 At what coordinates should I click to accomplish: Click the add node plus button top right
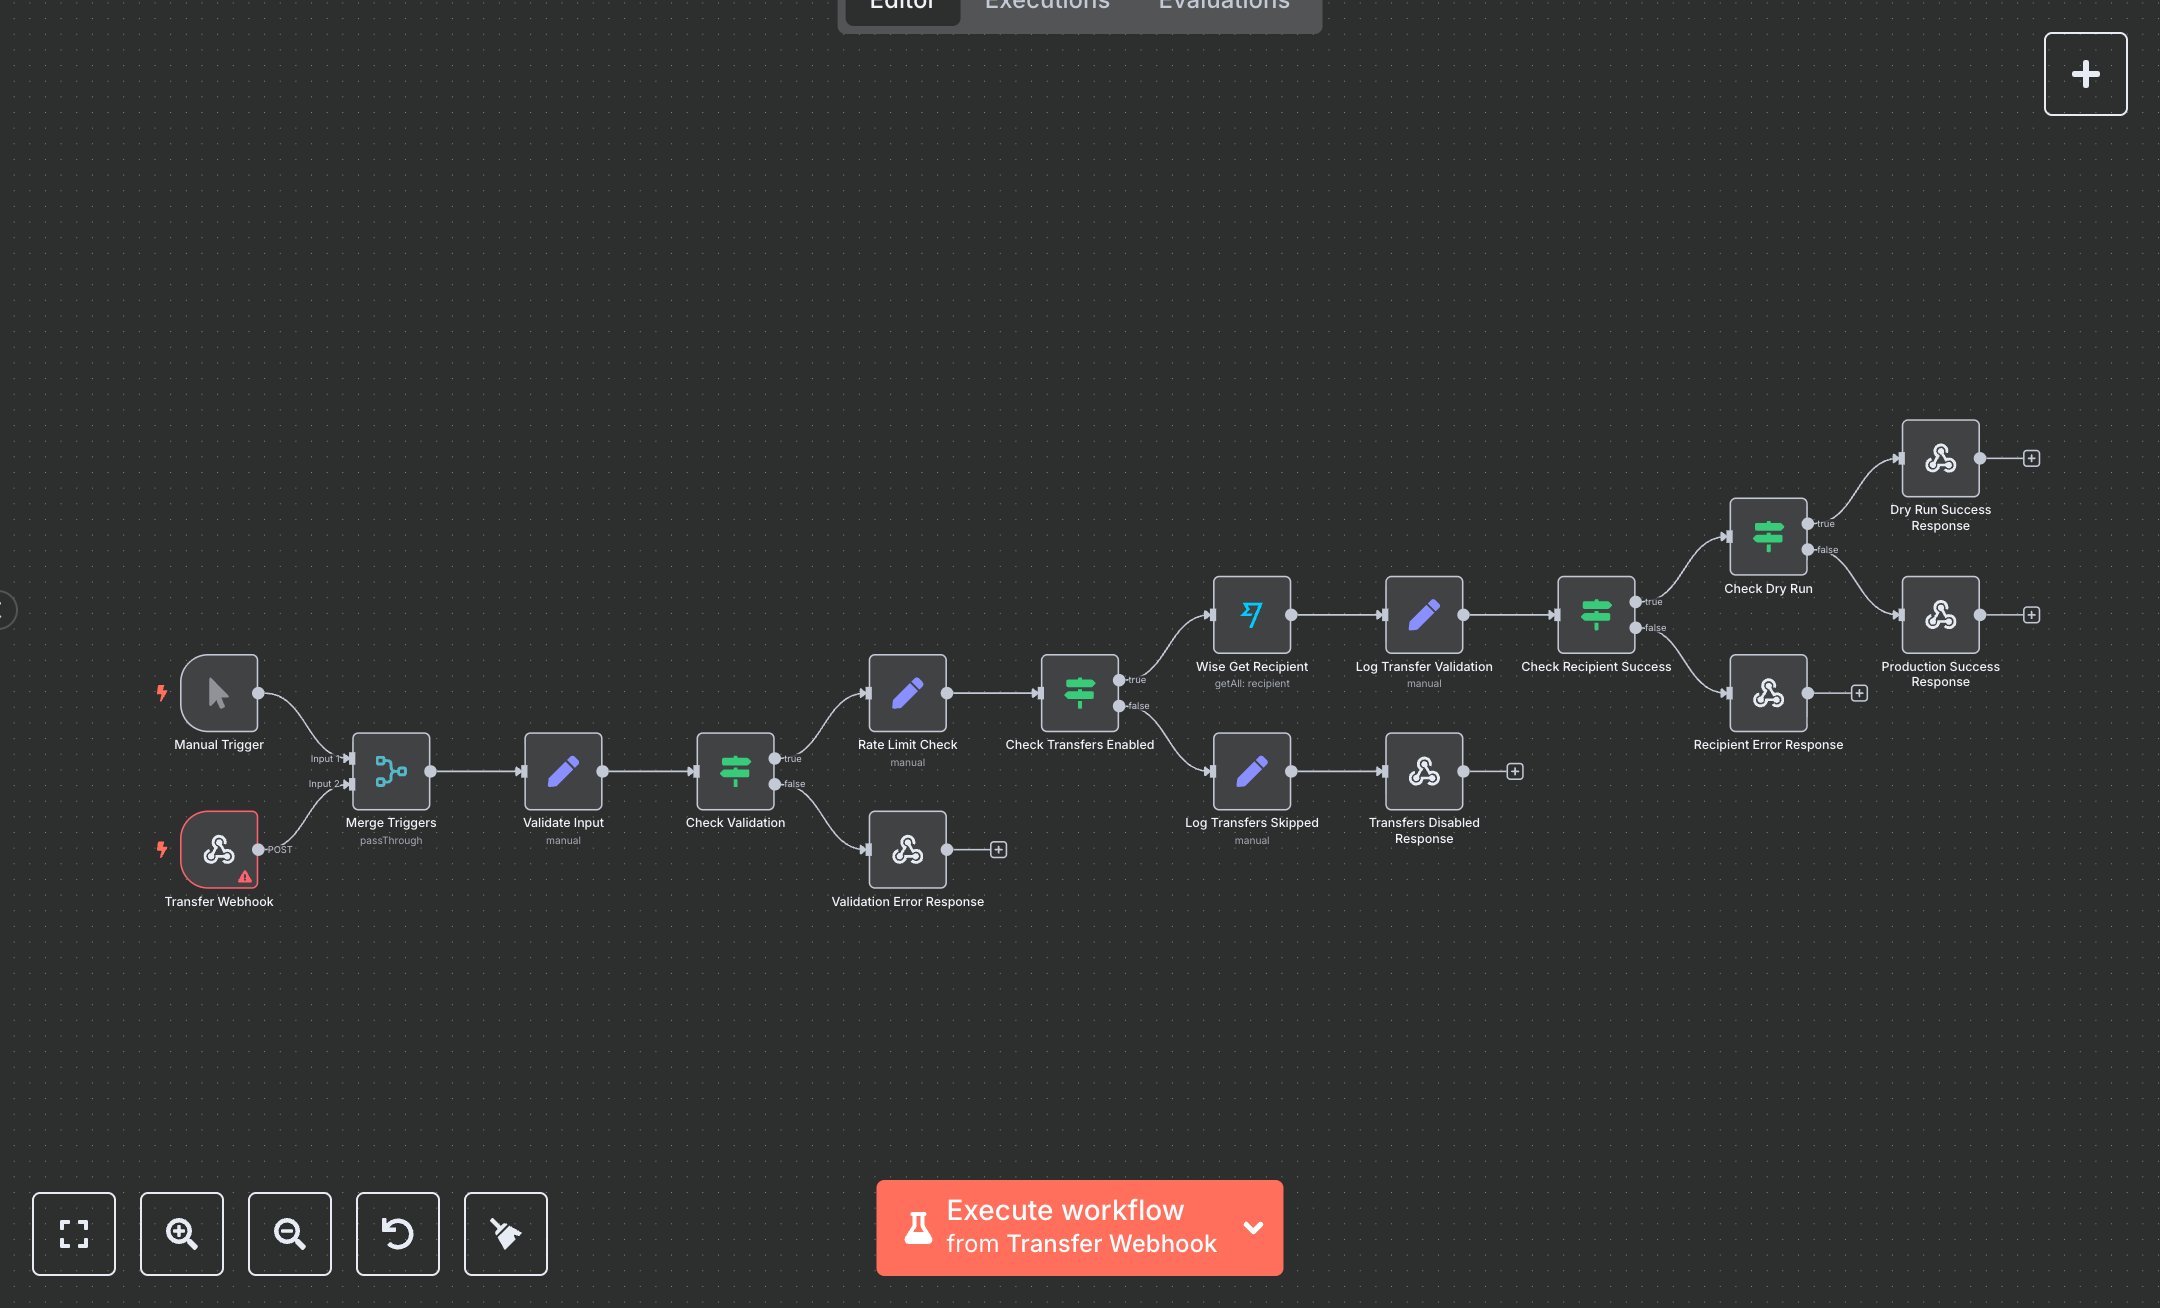click(x=2085, y=73)
